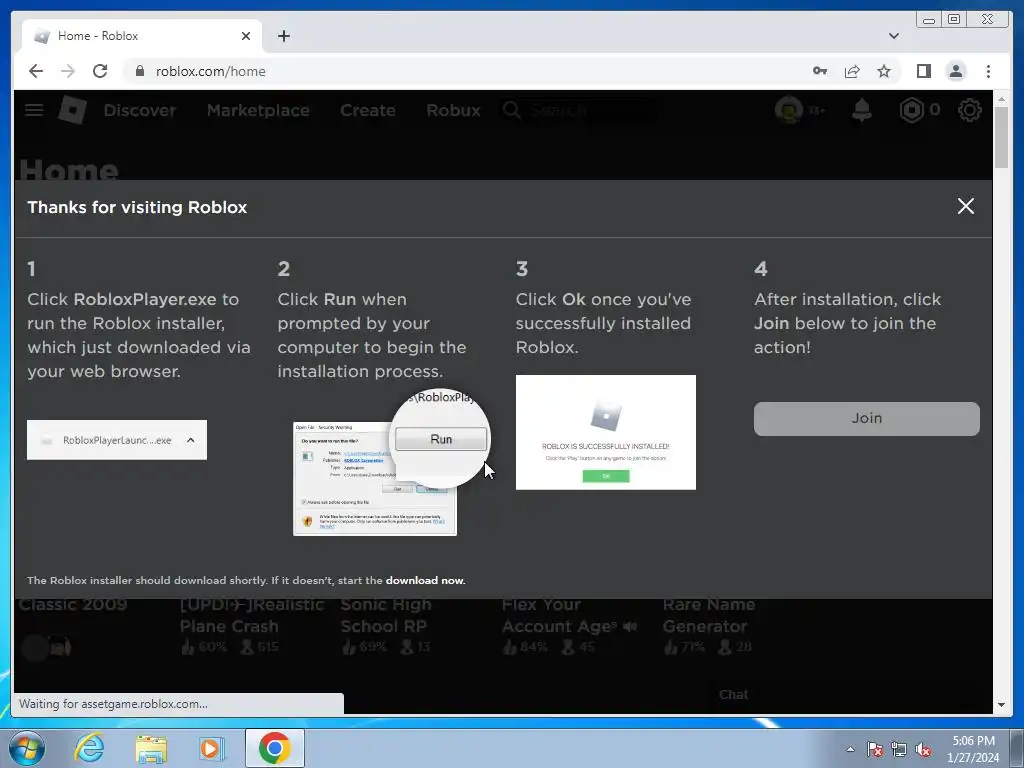Viewport: 1024px width, 768px height.
Task: Click the Roblox search field
Action: point(577,110)
